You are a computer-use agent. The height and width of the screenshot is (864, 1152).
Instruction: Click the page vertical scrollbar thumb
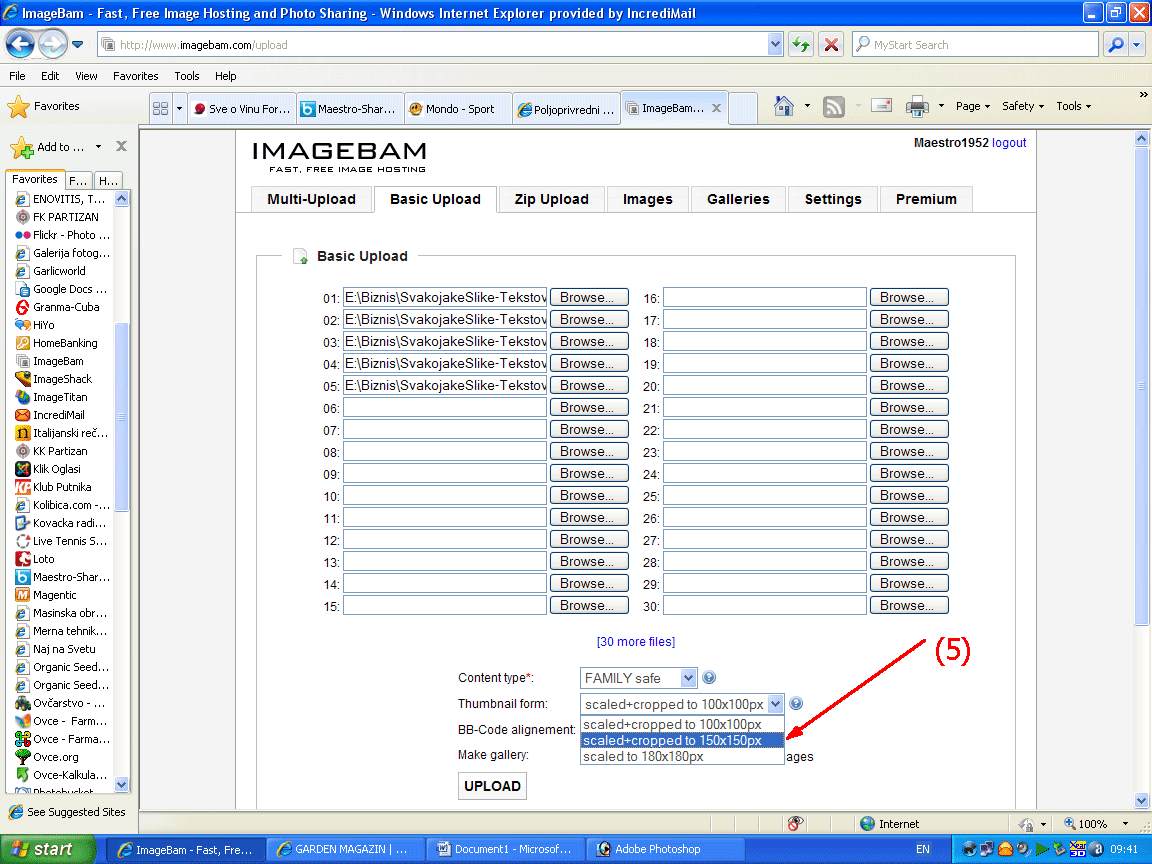(x=1141, y=386)
